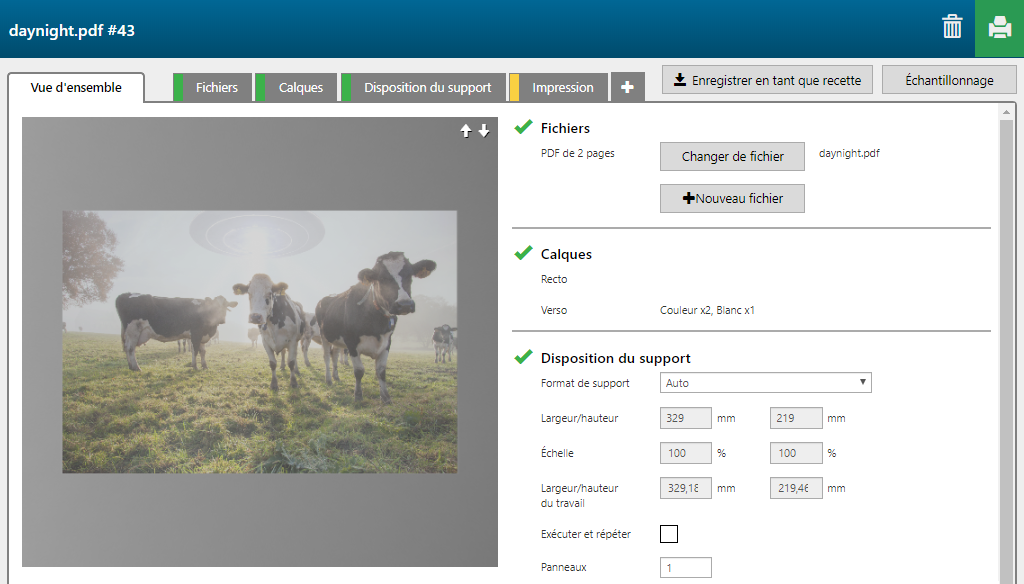Viewport: 1024px width, 584px height.
Task: Go to Disposition du support tab
Action: [x=424, y=88]
